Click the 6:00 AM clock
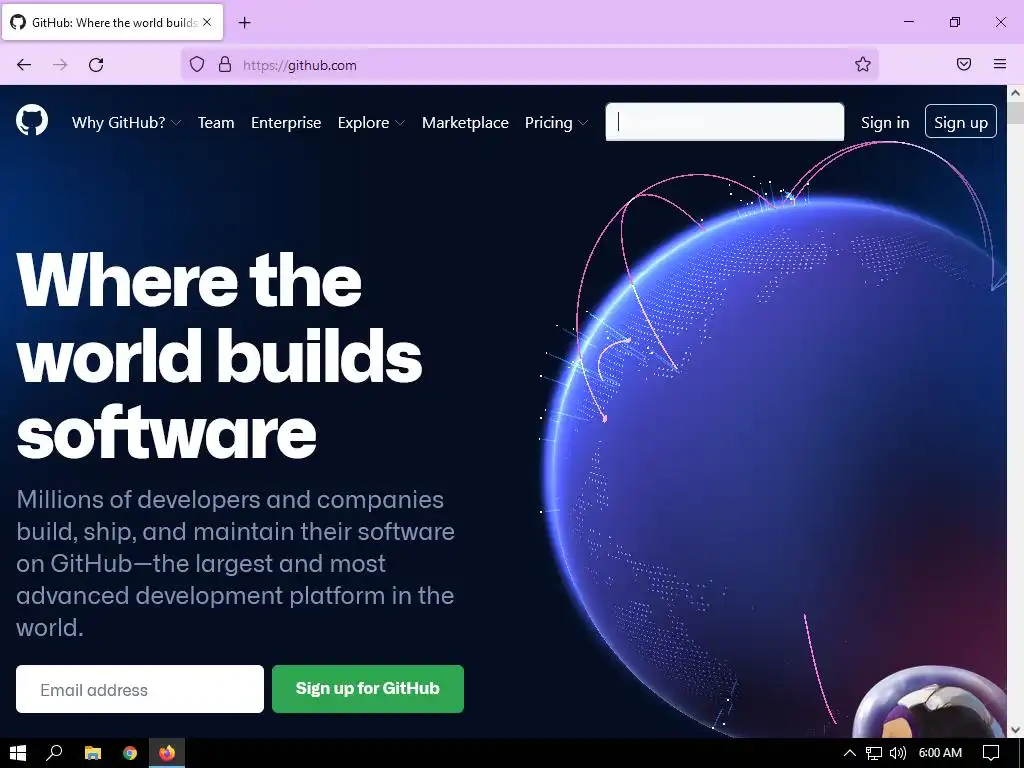1024x768 pixels. tap(940, 753)
